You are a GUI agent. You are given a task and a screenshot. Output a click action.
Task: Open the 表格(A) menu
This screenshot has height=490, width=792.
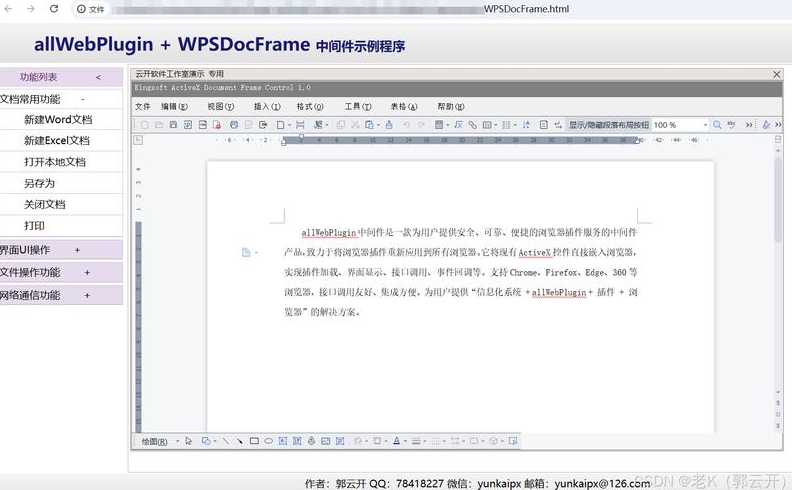point(404,107)
